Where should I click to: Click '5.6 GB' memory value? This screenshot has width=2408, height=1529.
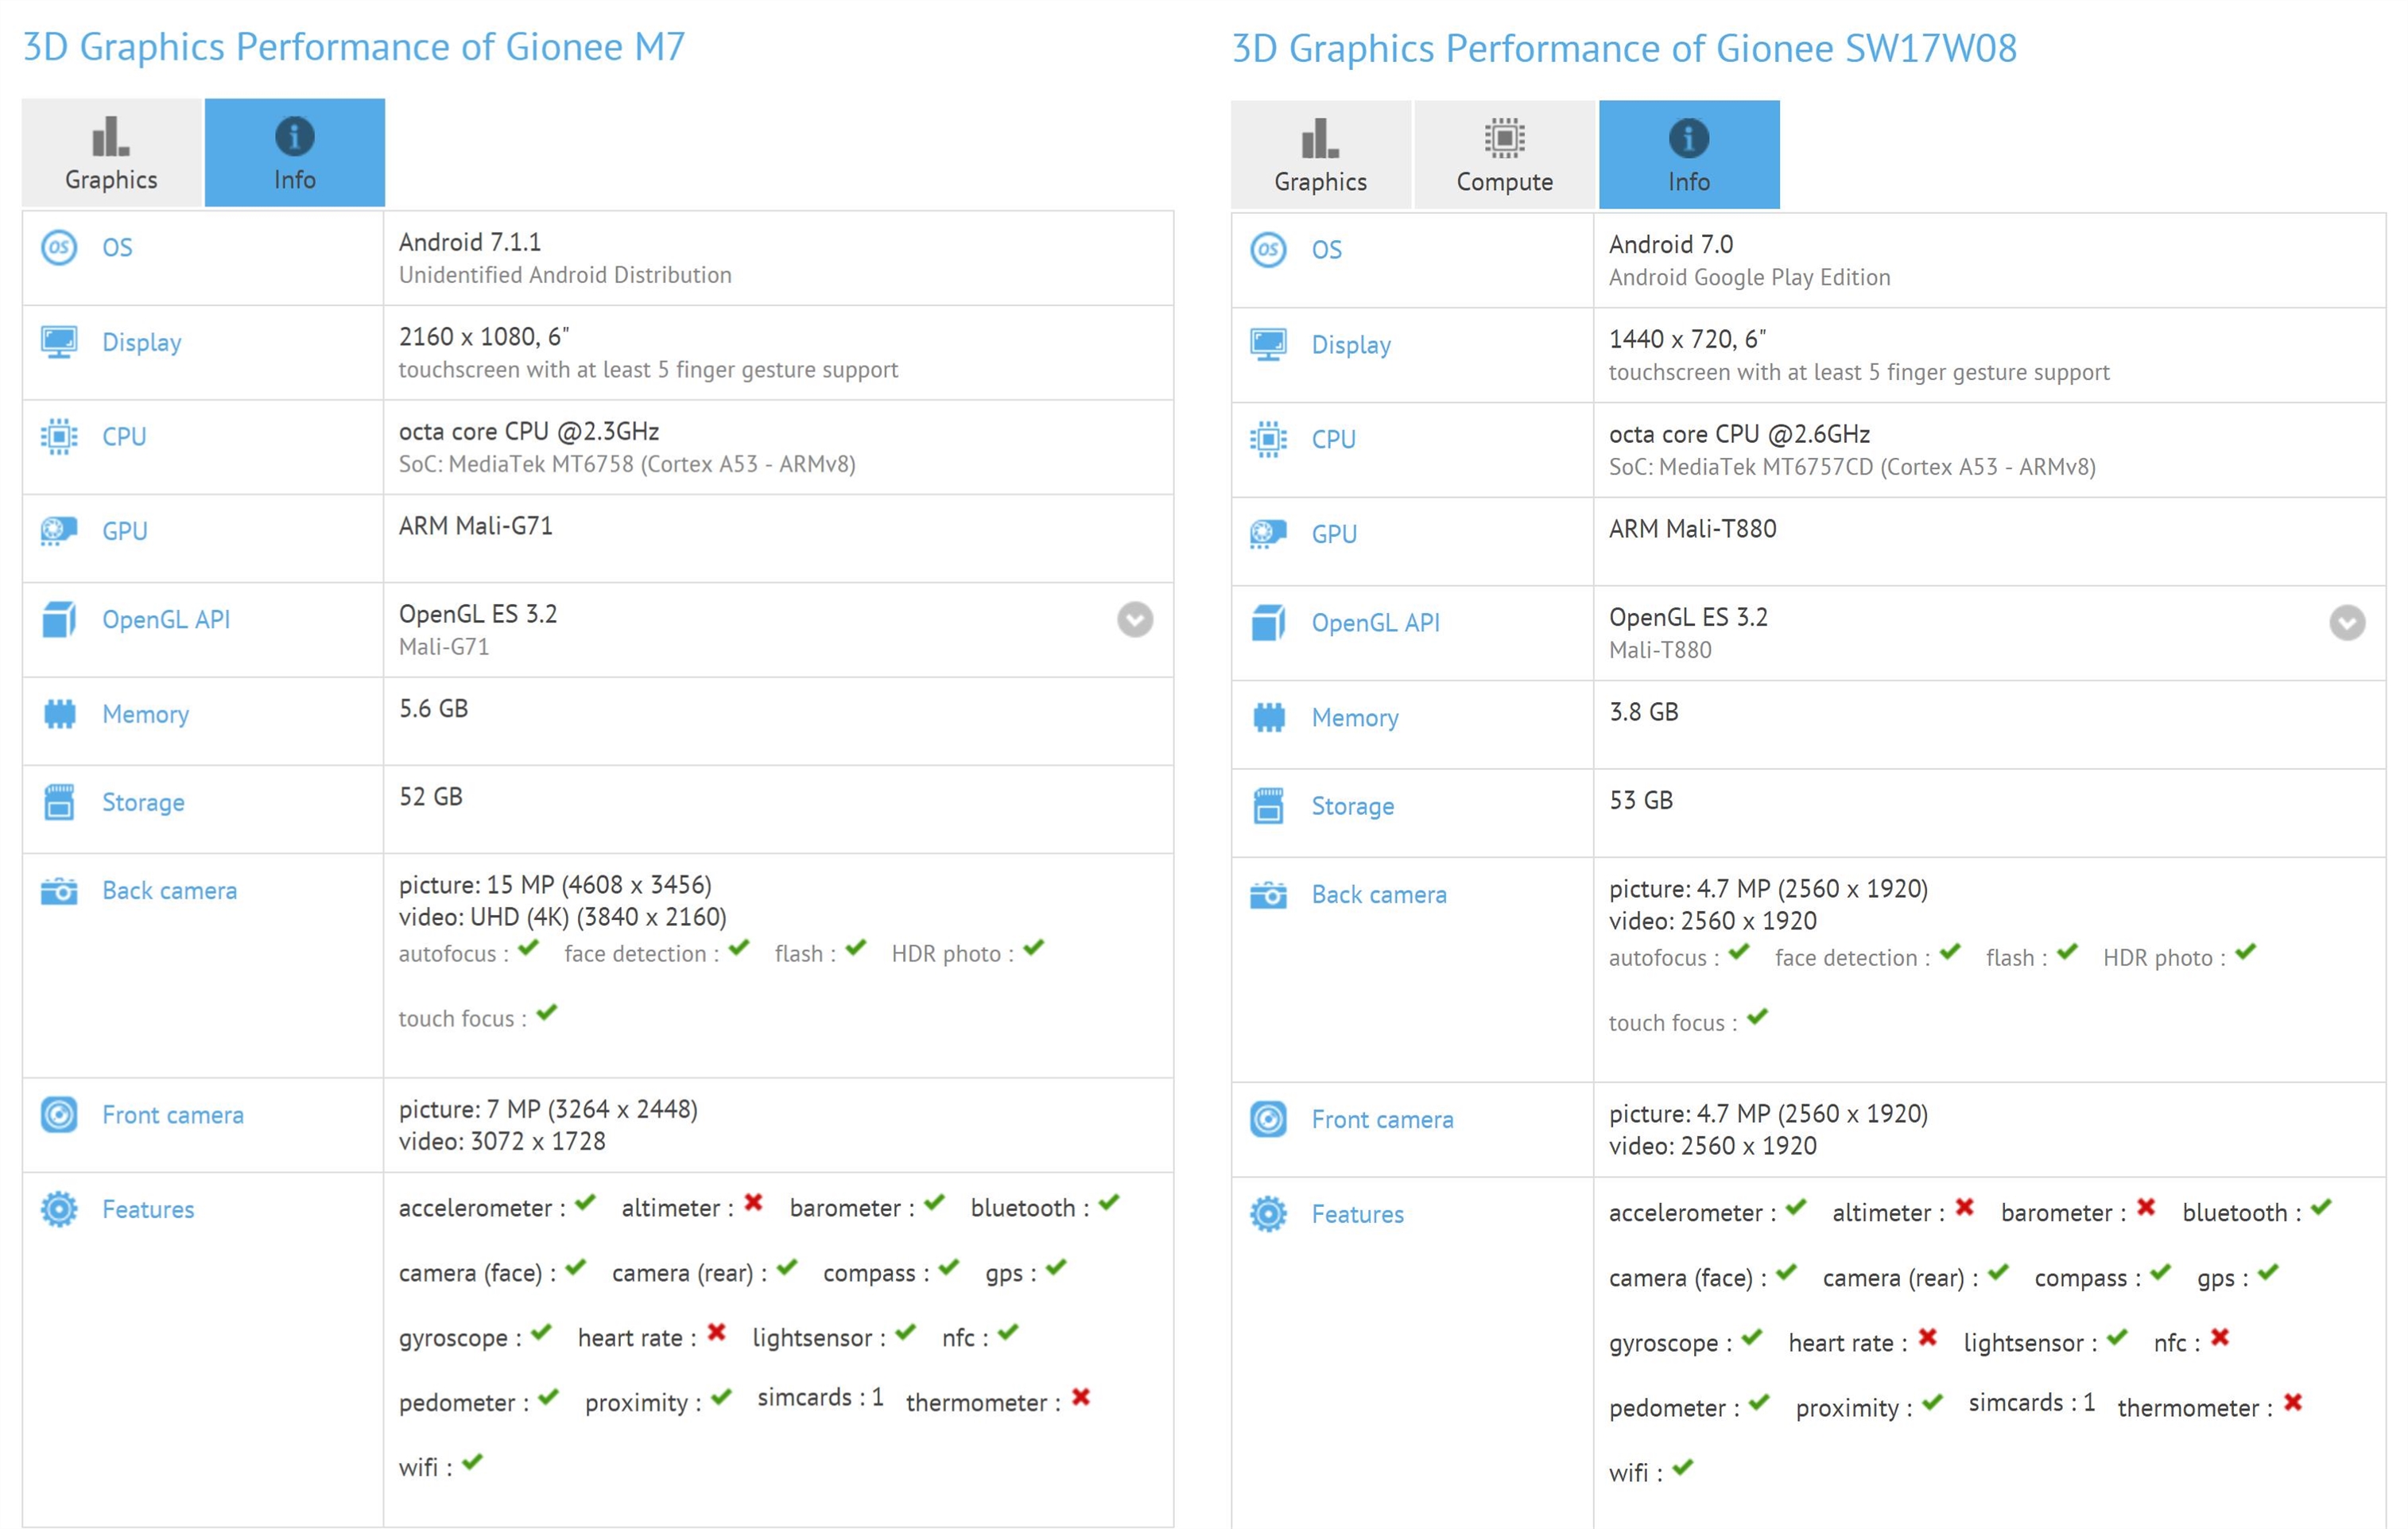tap(434, 709)
